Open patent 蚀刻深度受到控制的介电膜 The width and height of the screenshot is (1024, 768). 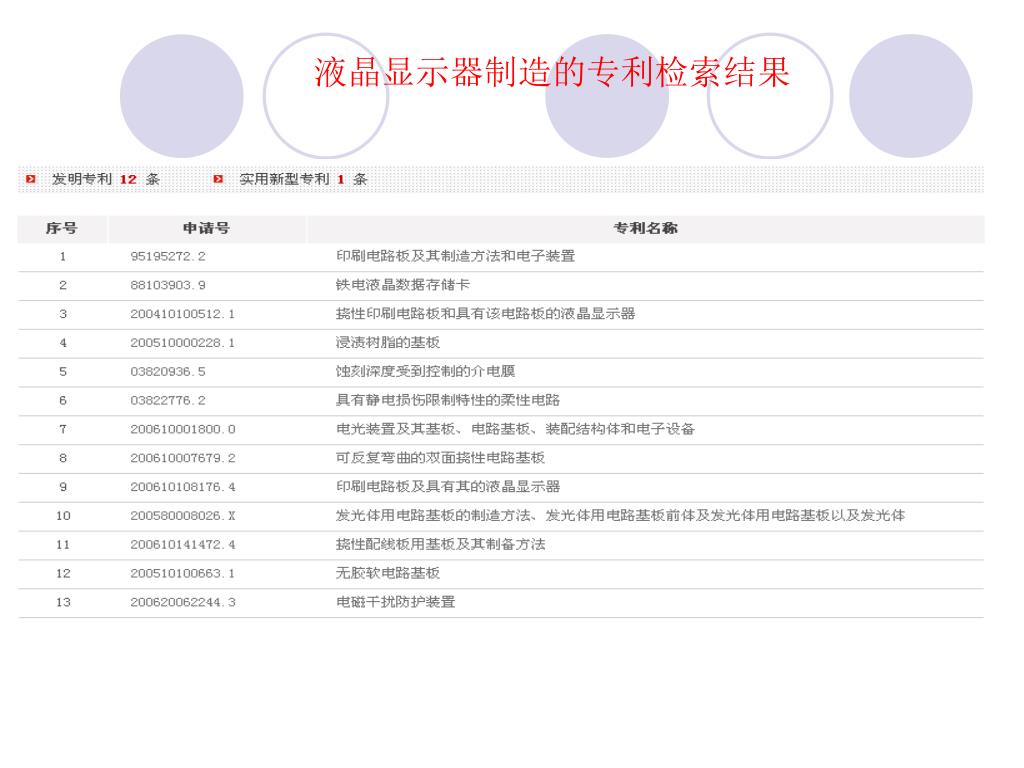coord(425,371)
